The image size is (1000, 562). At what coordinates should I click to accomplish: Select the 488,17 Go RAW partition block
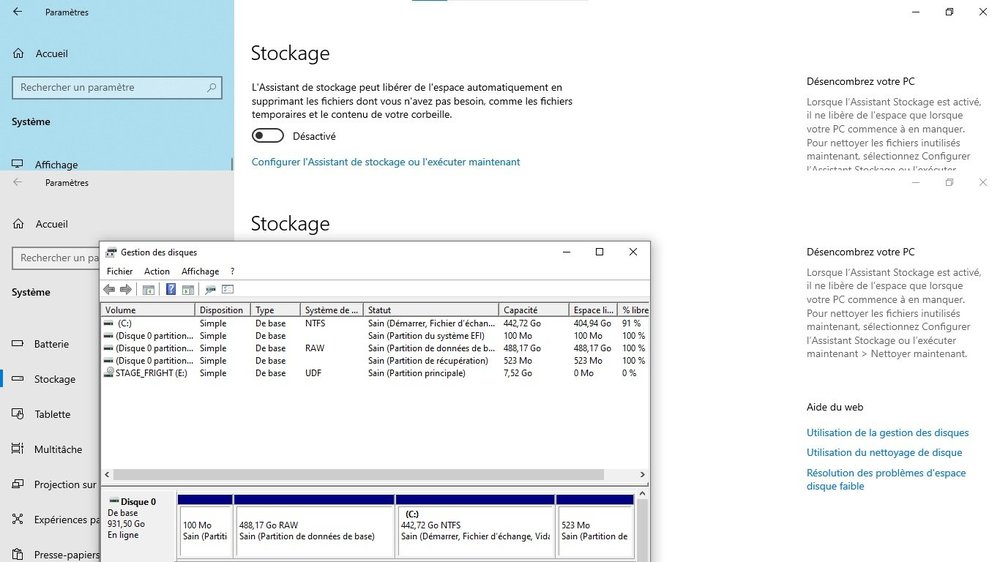tap(314, 530)
